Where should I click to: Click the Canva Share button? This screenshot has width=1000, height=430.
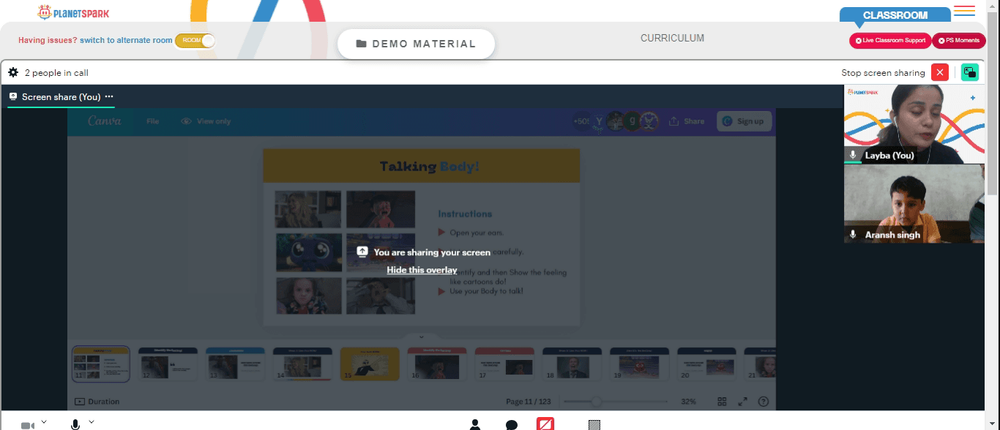tap(687, 121)
